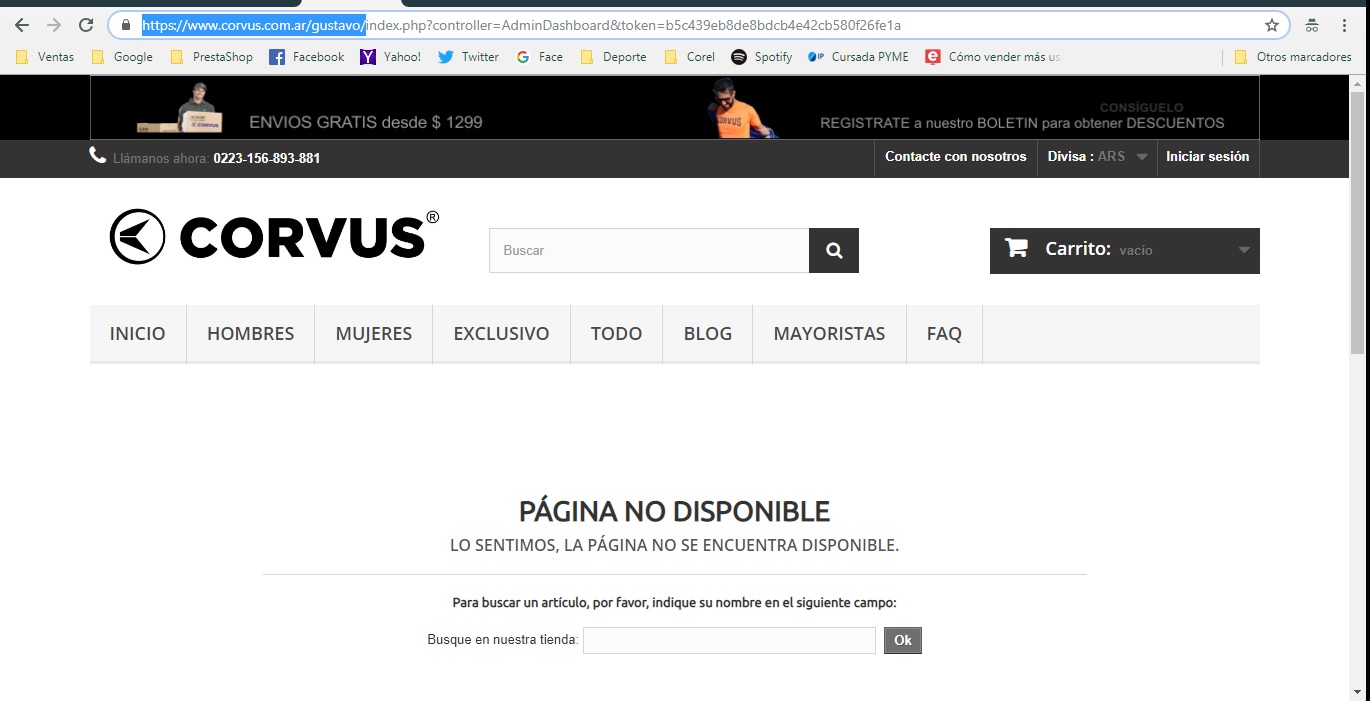The height and width of the screenshot is (701, 1370).
Task: Click the Corvus logo
Action: [x=274, y=237]
